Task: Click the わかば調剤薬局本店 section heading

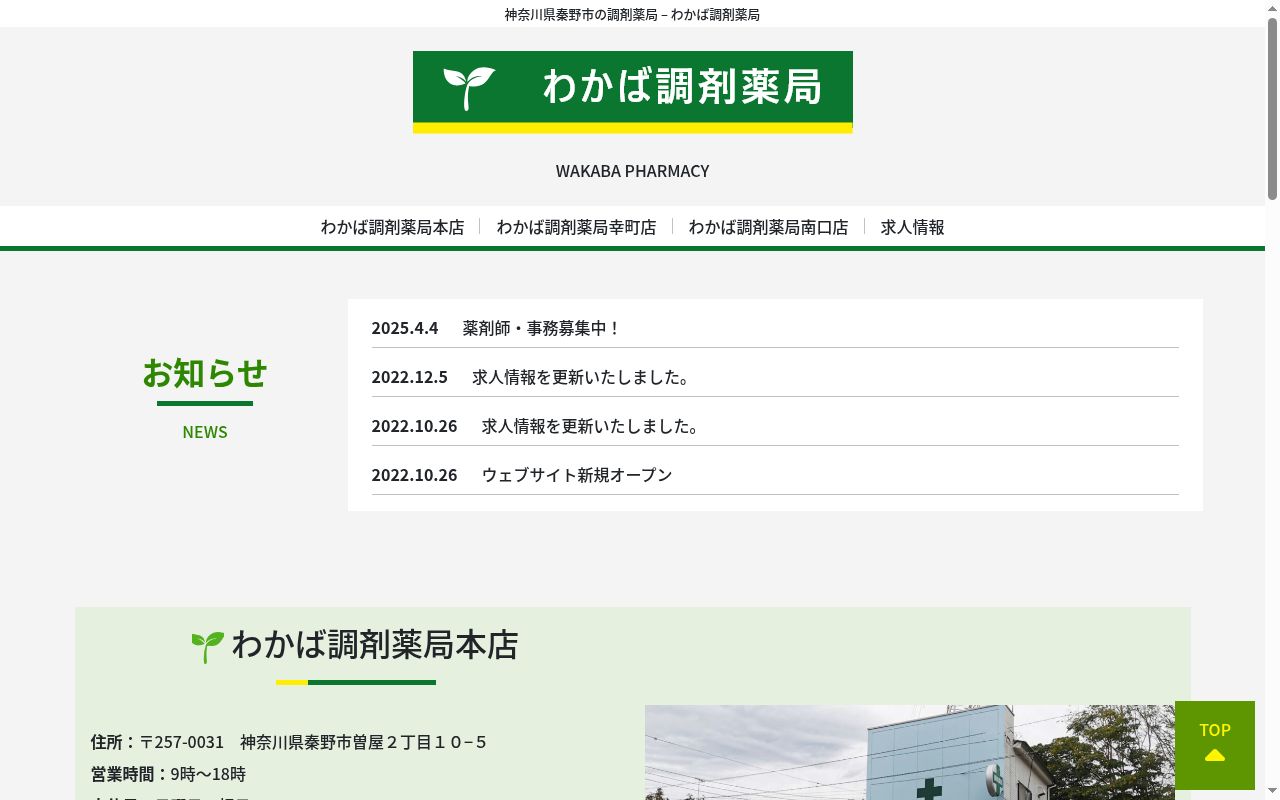Action: (374, 645)
